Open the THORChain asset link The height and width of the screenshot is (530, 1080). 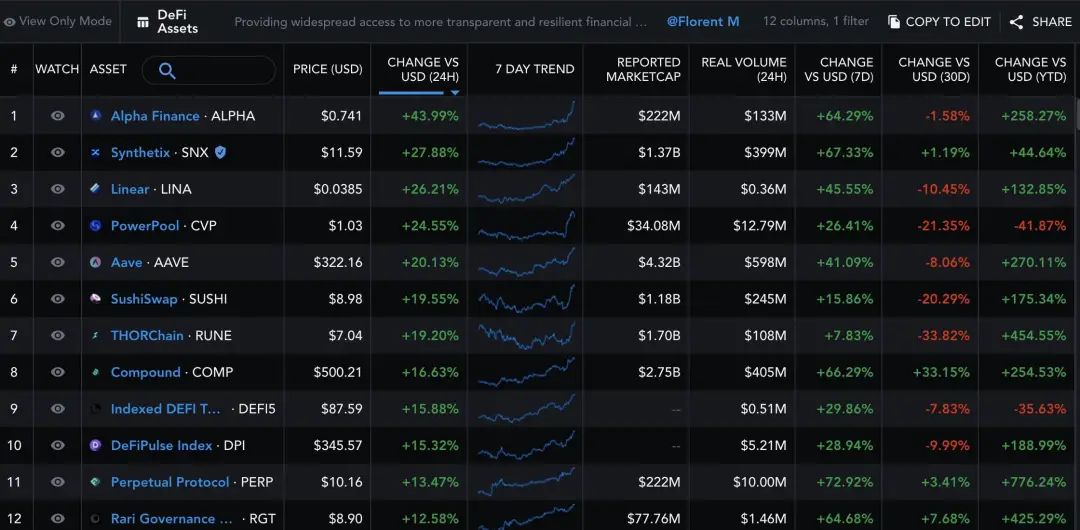(x=147, y=336)
